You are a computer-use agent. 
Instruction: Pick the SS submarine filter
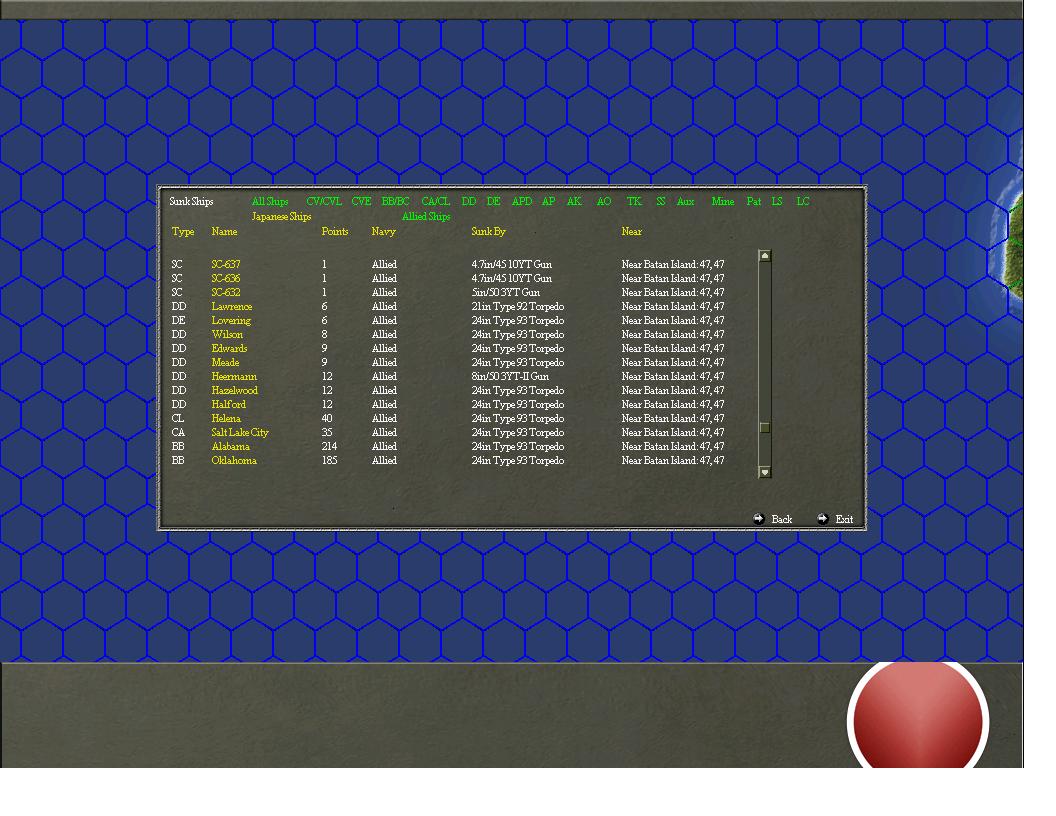(x=661, y=201)
